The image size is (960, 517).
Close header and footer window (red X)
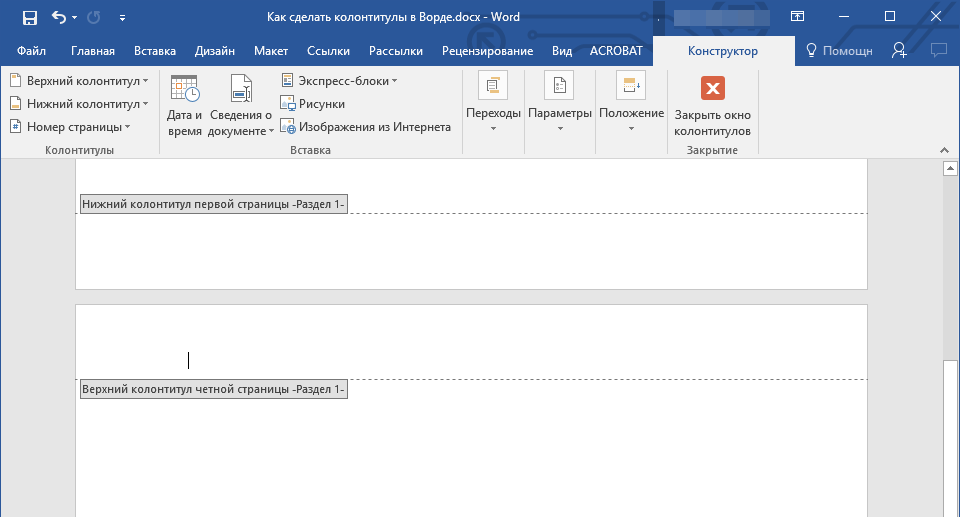coord(712,105)
